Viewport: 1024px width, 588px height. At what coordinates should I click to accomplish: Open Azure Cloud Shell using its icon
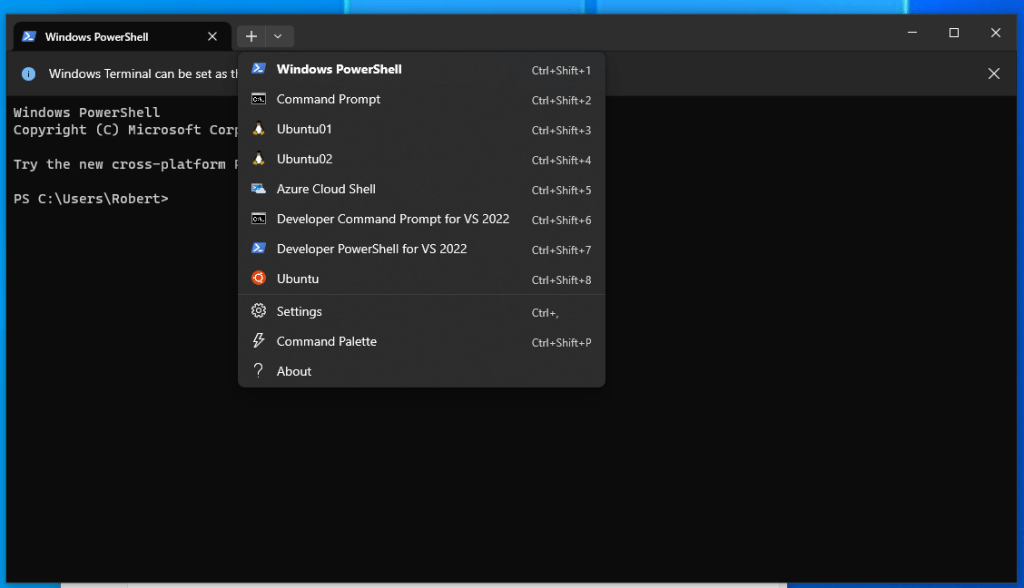[258, 189]
